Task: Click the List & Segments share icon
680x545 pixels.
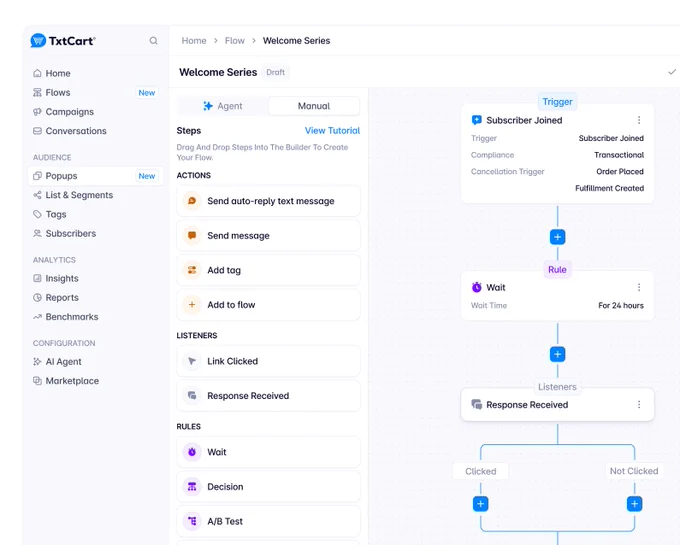Action: click(x=37, y=195)
